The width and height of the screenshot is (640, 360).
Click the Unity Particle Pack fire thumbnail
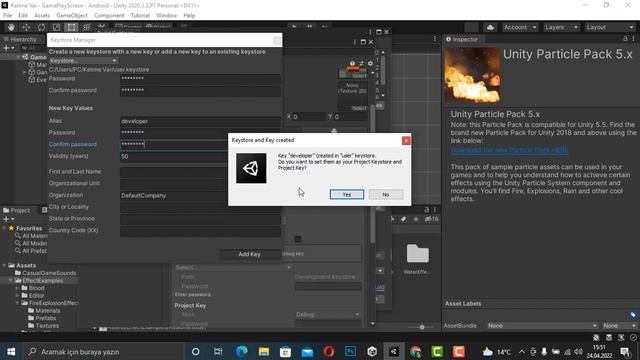tap(472, 75)
